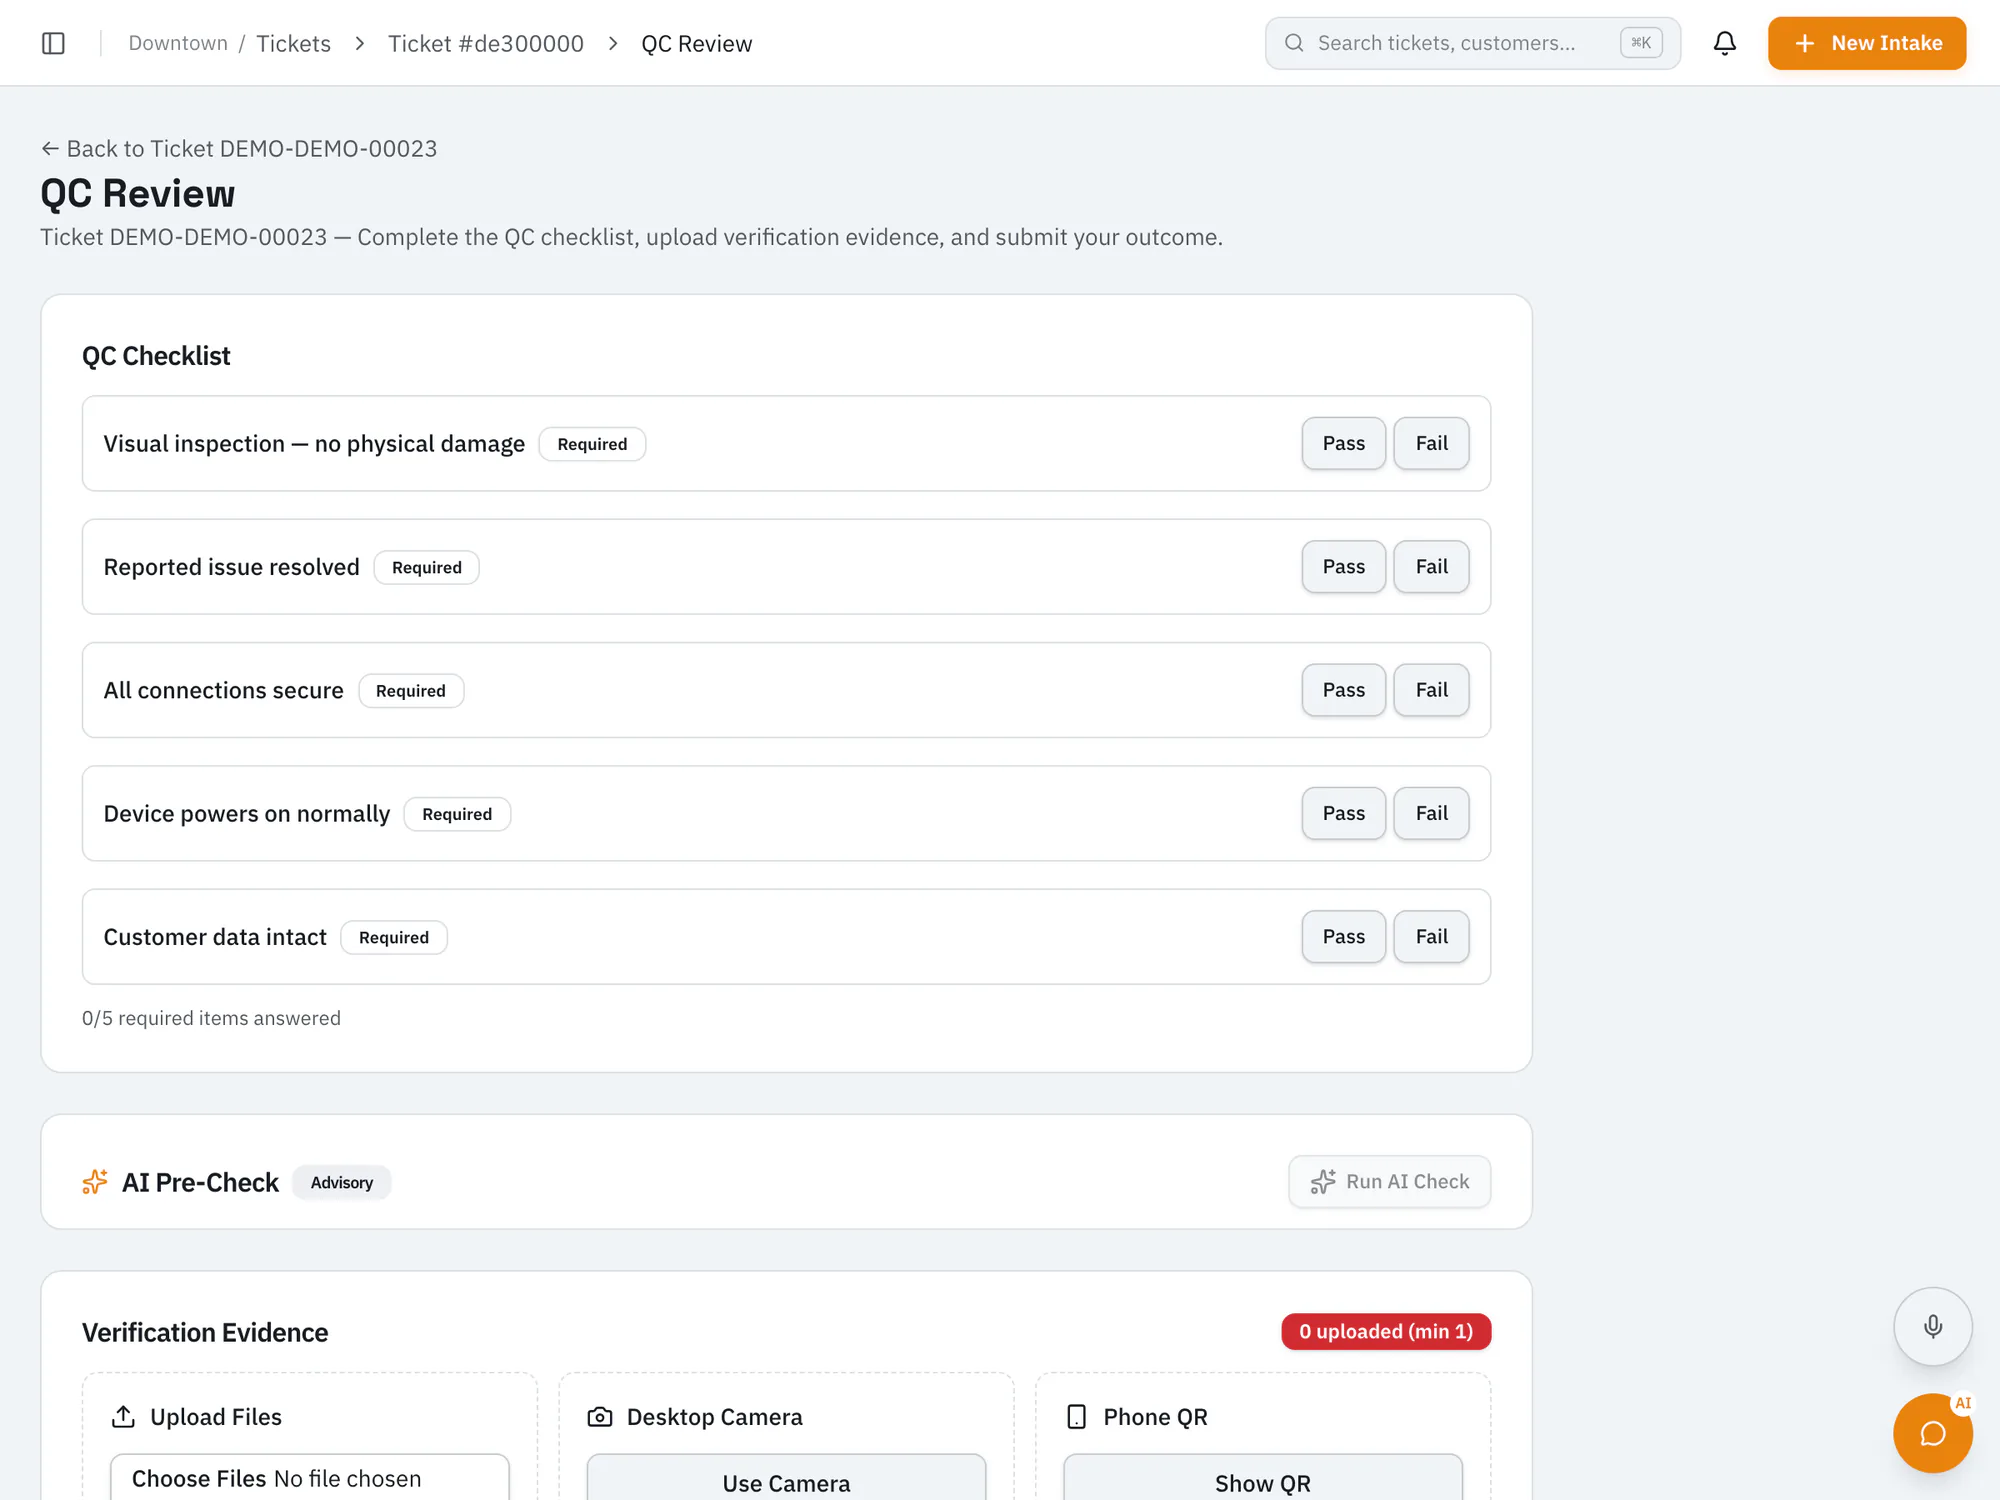Mark All connections secure as Fail

tap(1431, 690)
